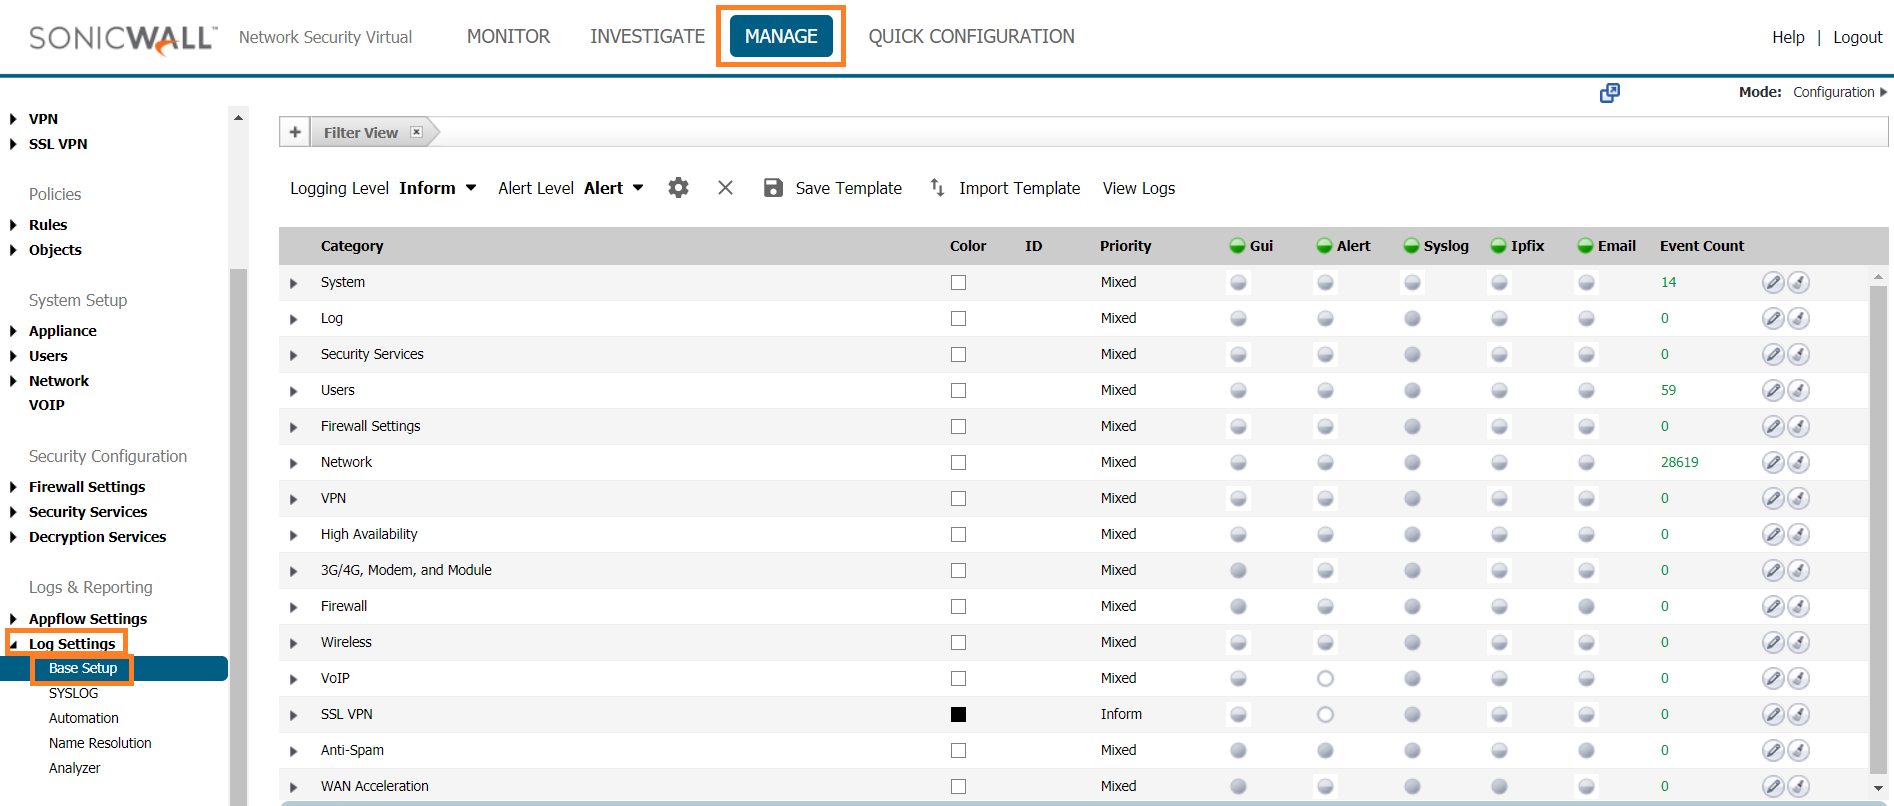Close the Filter View tab
This screenshot has height=806, width=1894.
tap(416, 132)
